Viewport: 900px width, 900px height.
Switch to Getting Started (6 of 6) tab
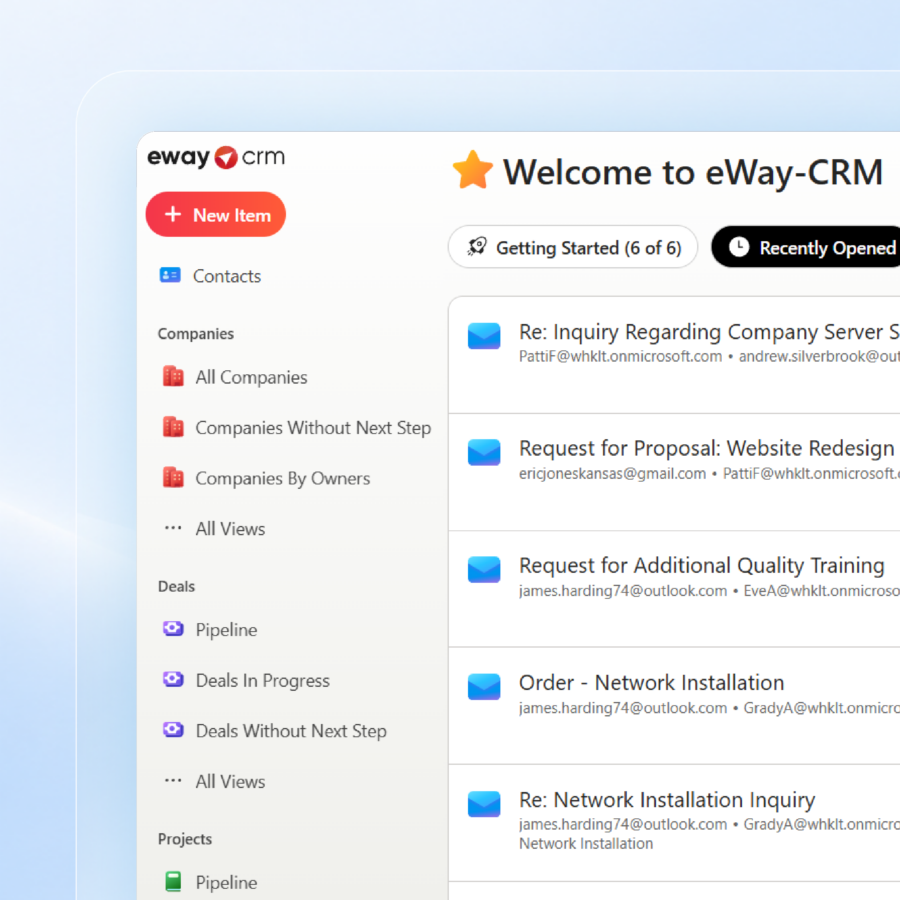(x=573, y=247)
